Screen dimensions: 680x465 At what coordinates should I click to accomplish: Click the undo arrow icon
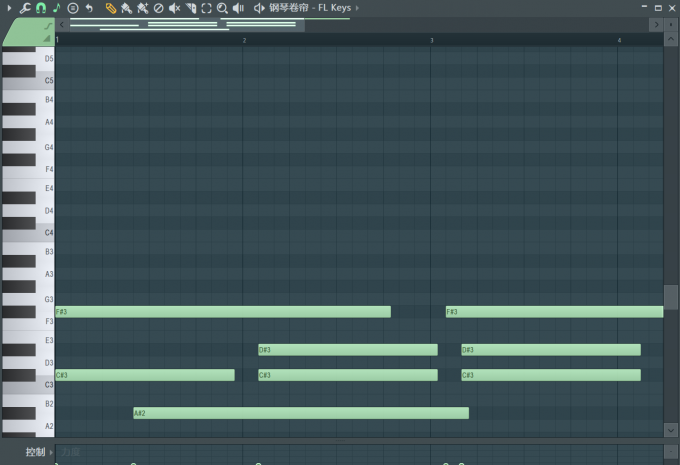(x=89, y=8)
